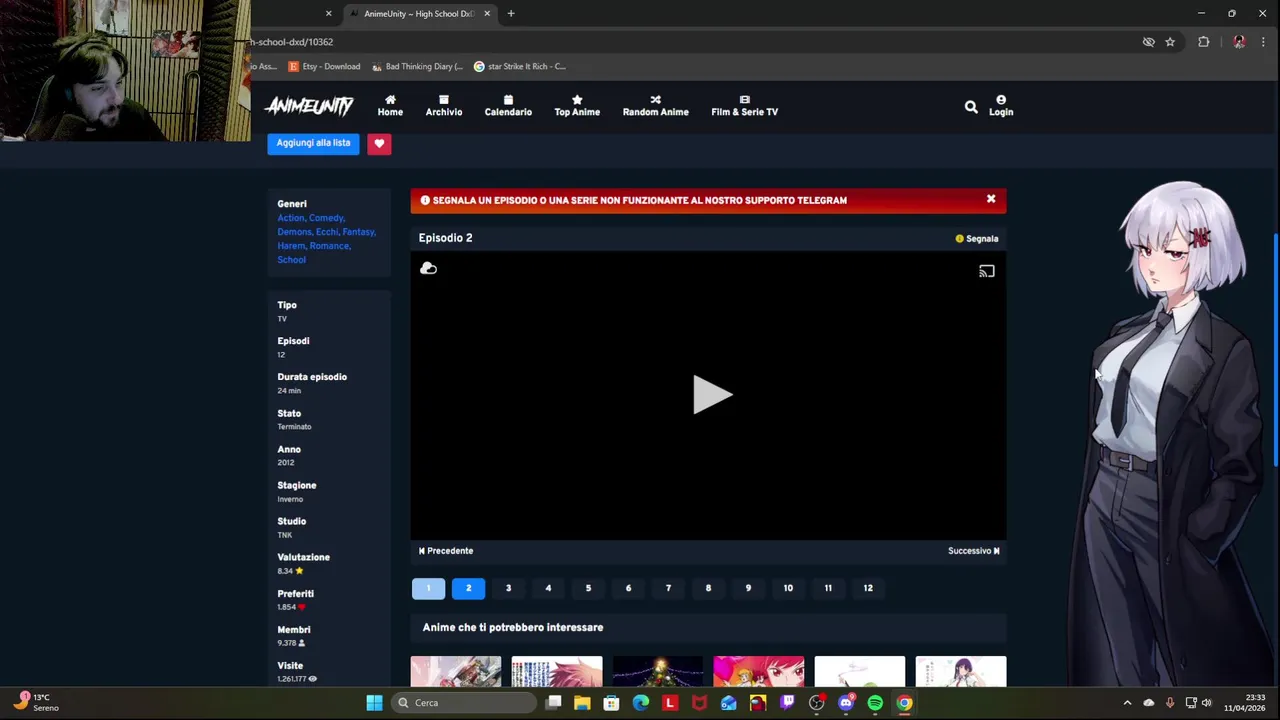Open the Chrome extensions puzzle icon

[x=1204, y=42]
